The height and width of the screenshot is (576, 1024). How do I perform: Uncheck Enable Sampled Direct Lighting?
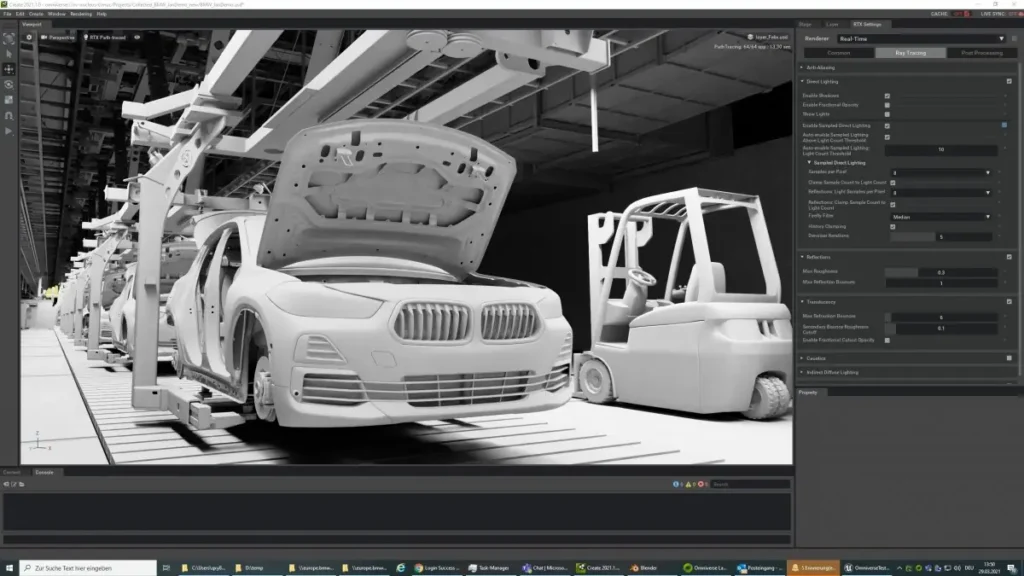pos(887,124)
